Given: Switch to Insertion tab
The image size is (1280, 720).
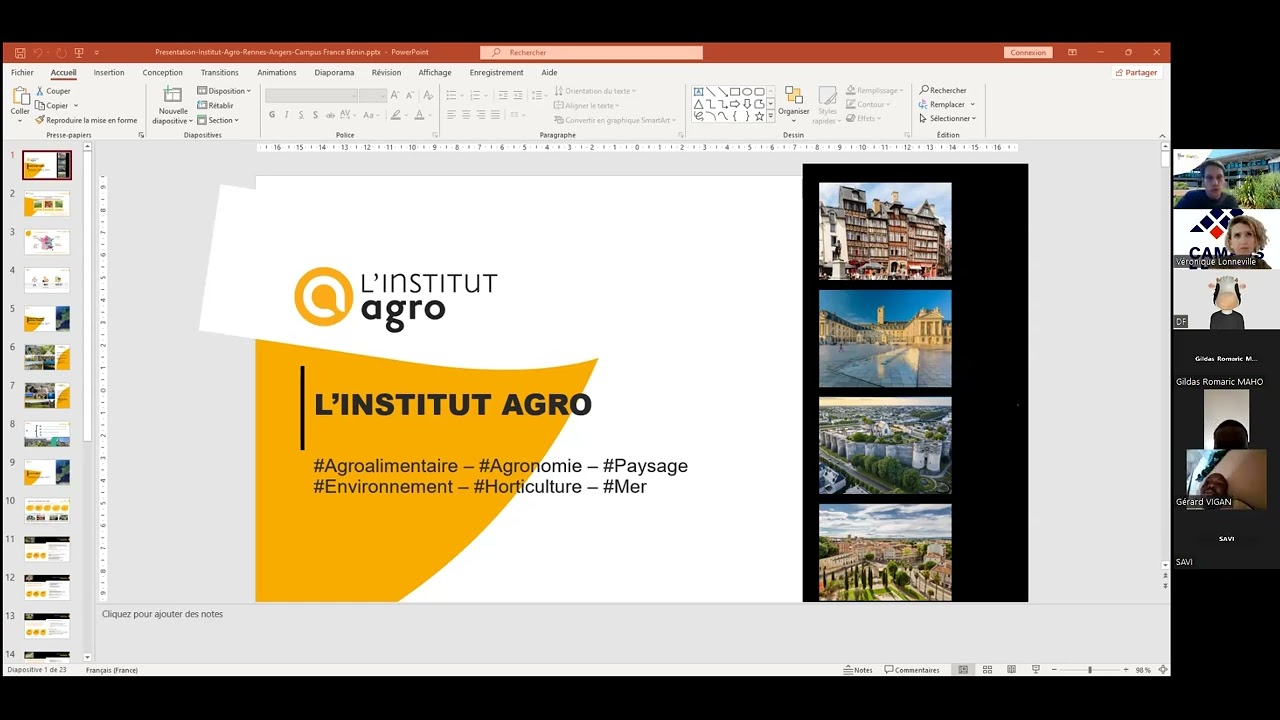Looking at the screenshot, I should (x=109, y=73).
